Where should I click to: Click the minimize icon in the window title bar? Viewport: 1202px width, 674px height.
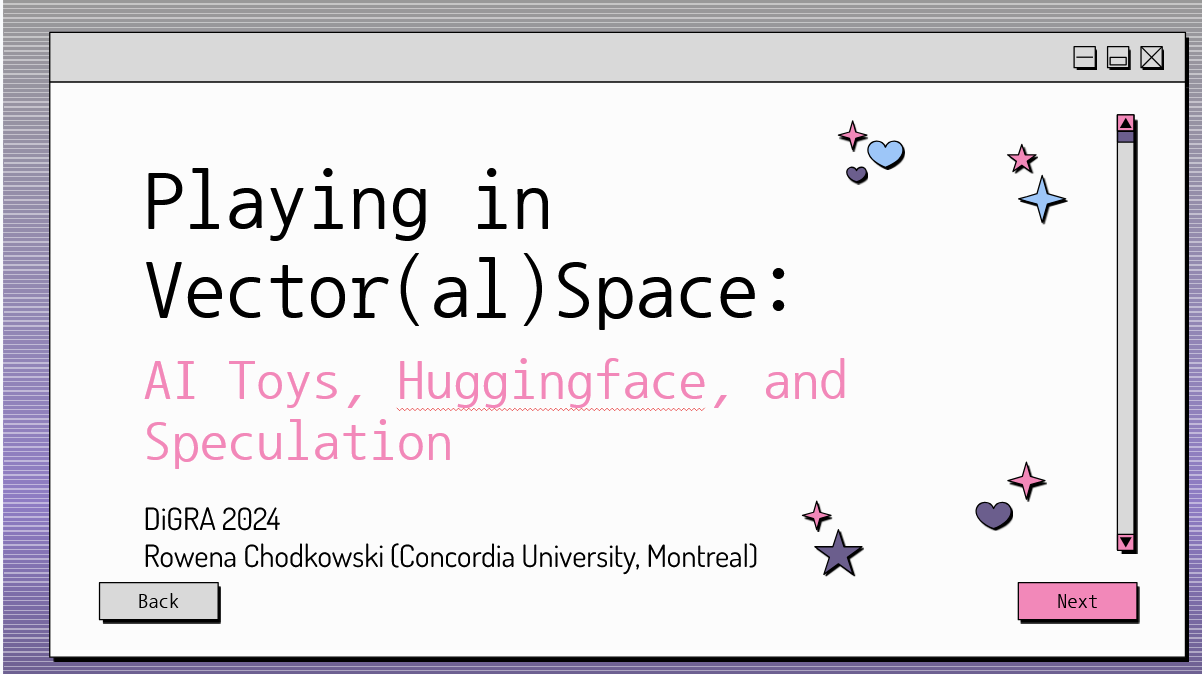click(x=1085, y=58)
